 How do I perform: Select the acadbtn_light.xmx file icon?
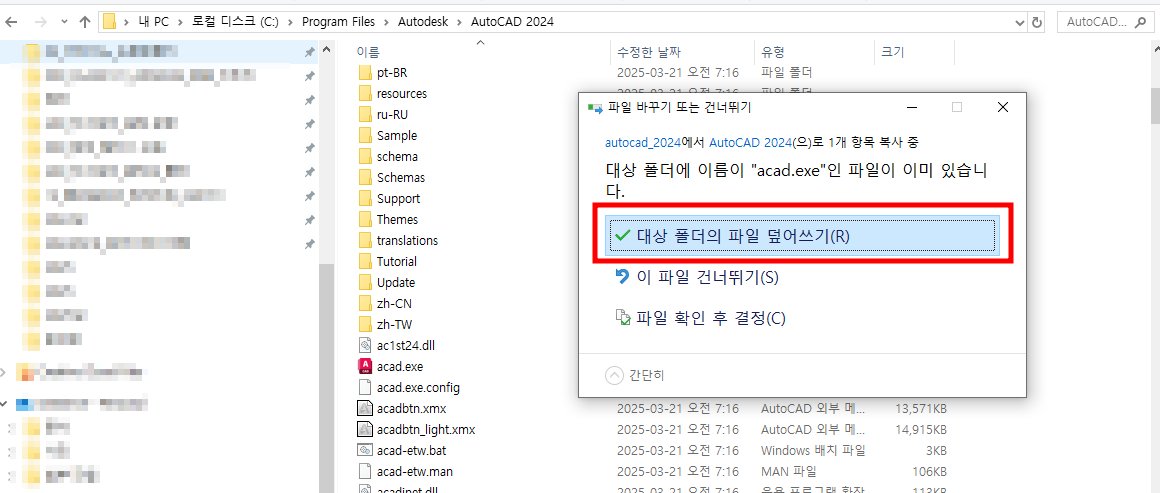tap(365, 429)
